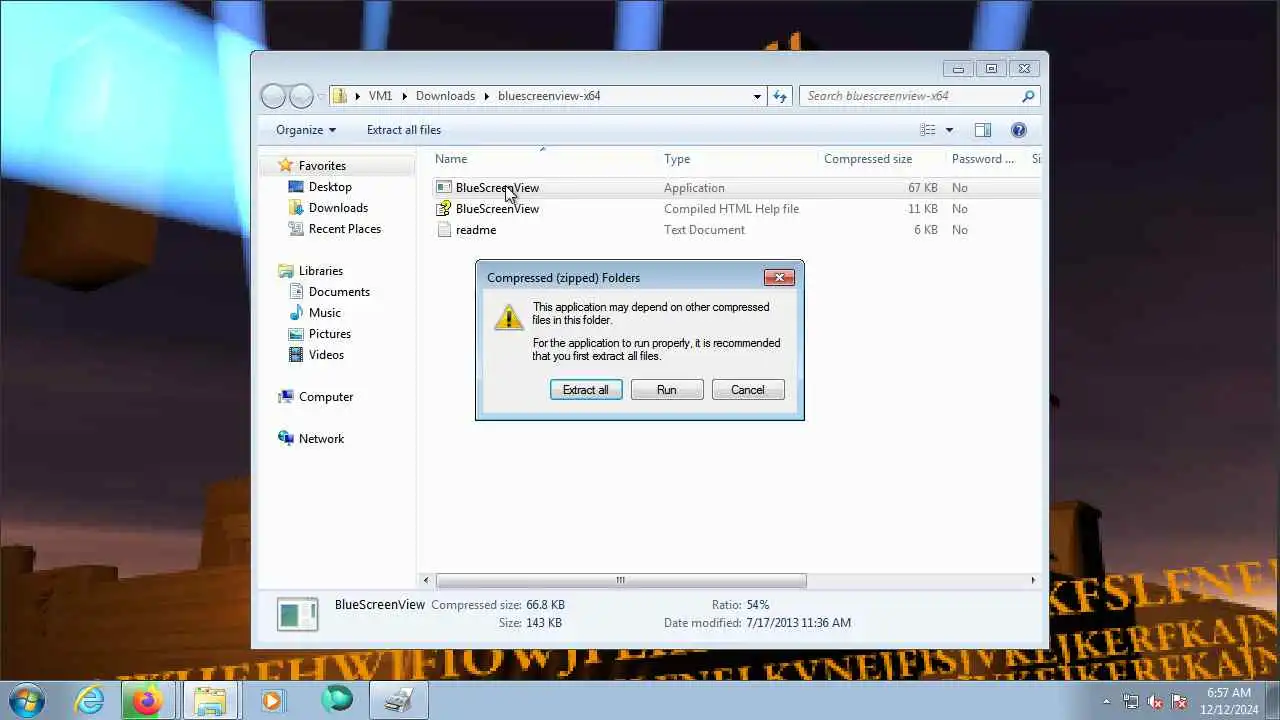Expand the arrow after Downloads breadcrumb

487,96
